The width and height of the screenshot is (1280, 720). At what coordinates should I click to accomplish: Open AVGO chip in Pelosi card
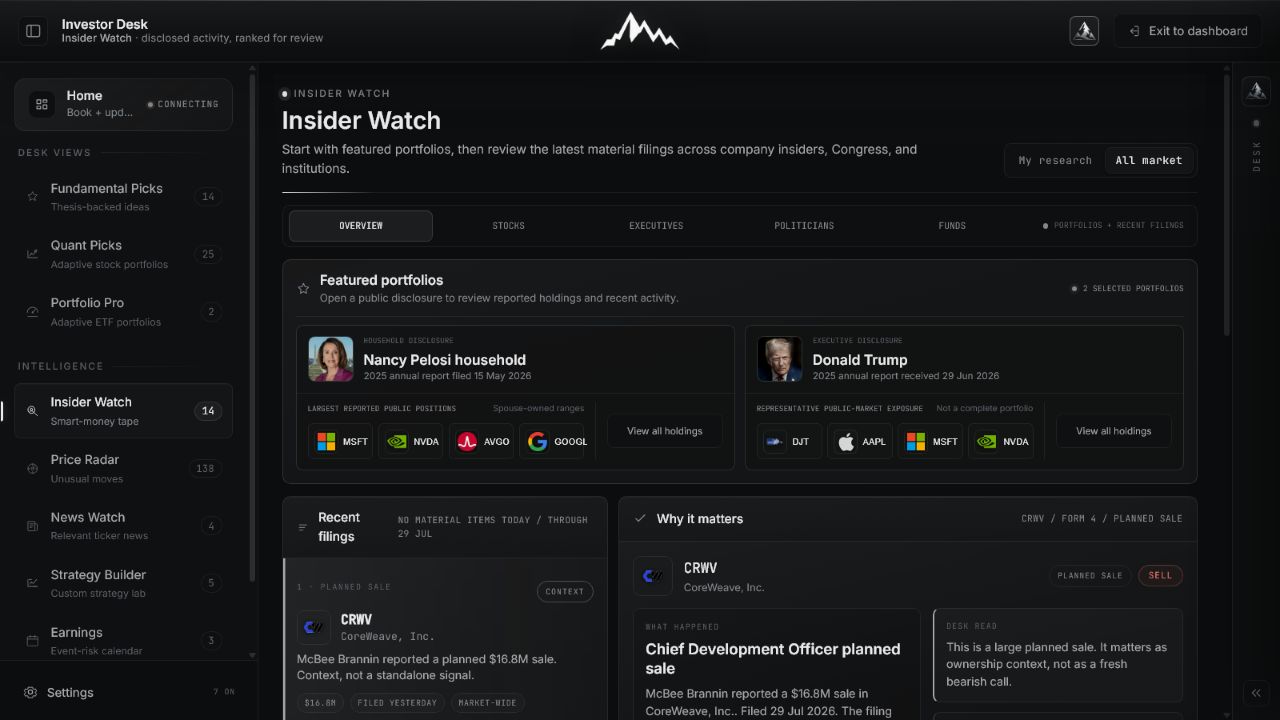(481, 441)
